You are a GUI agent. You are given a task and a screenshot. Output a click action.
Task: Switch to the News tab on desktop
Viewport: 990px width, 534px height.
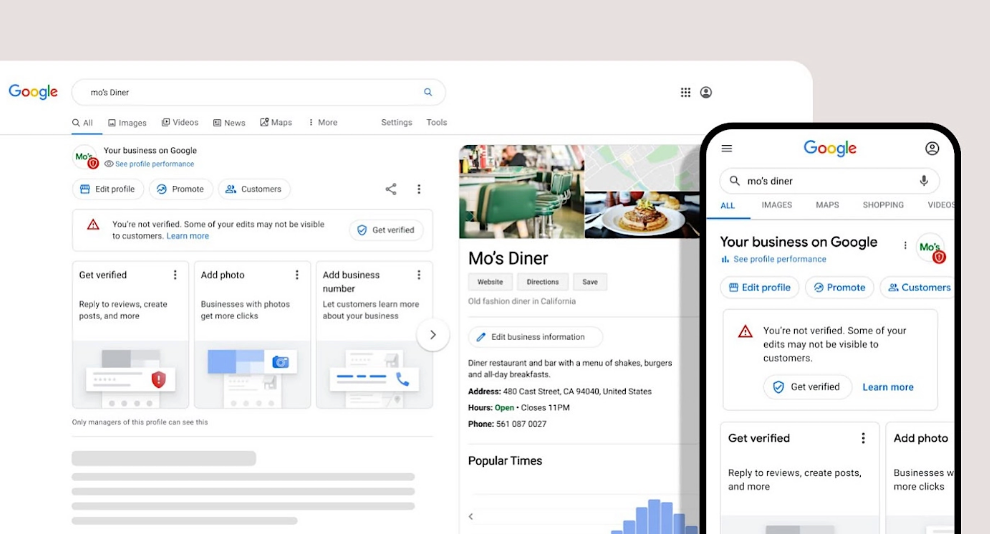click(229, 122)
